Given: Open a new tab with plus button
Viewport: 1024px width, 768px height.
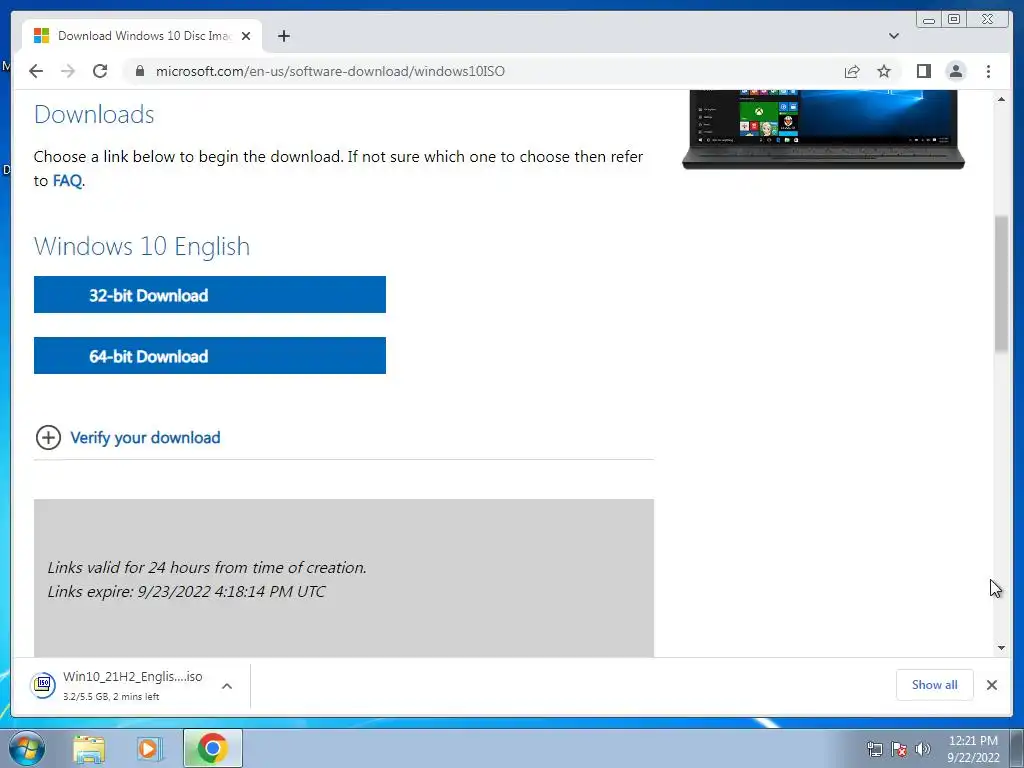Looking at the screenshot, I should pyautogui.click(x=283, y=36).
